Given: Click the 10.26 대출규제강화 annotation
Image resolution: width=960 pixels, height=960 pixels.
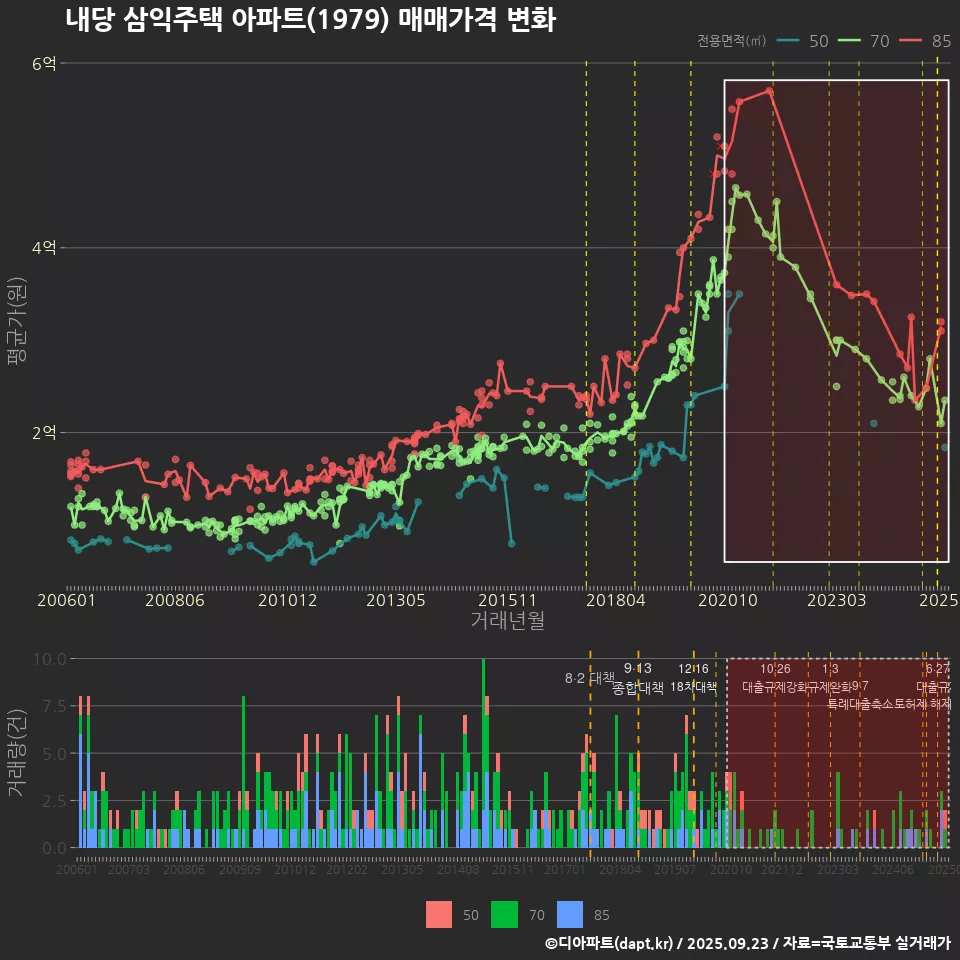Looking at the screenshot, I should (775, 678).
